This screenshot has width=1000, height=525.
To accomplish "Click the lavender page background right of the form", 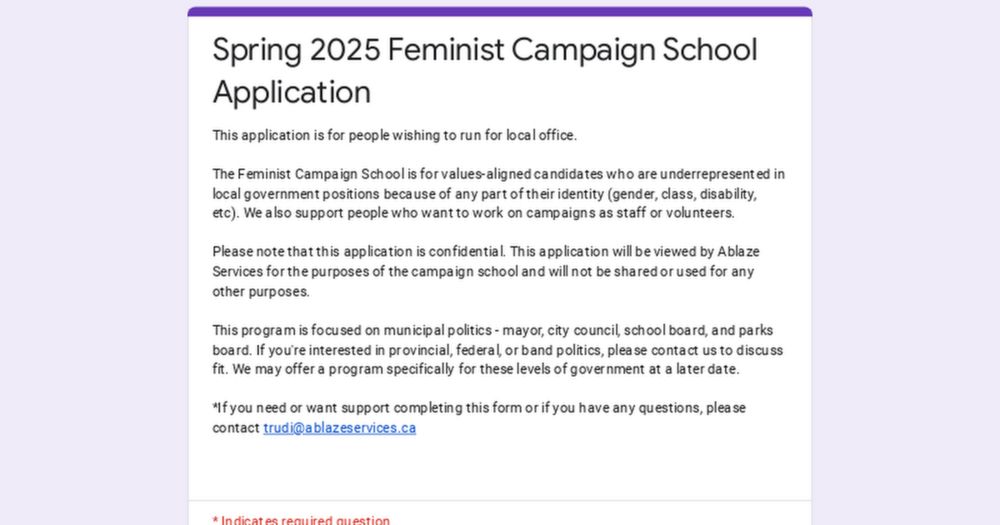I will [x=905, y=260].
